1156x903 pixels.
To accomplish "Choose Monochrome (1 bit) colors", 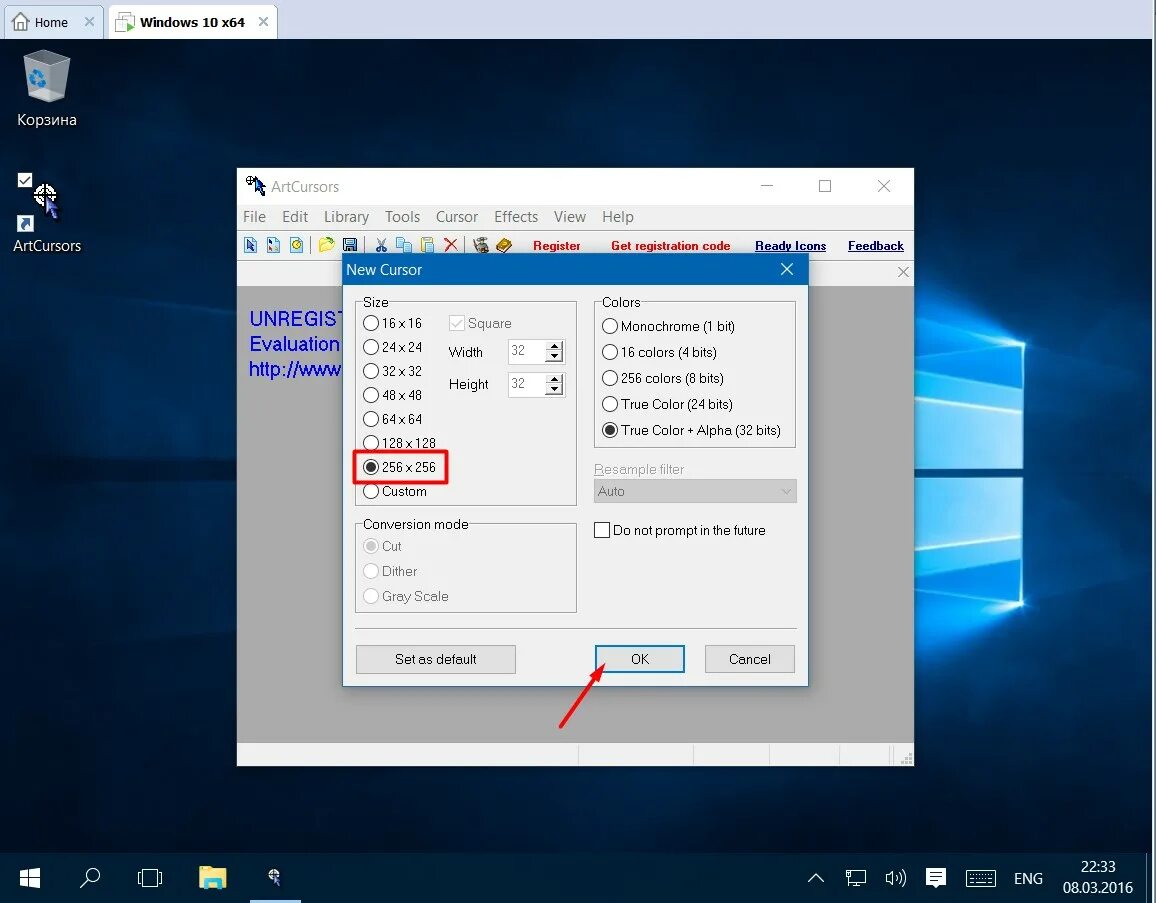I will pos(668,326).
